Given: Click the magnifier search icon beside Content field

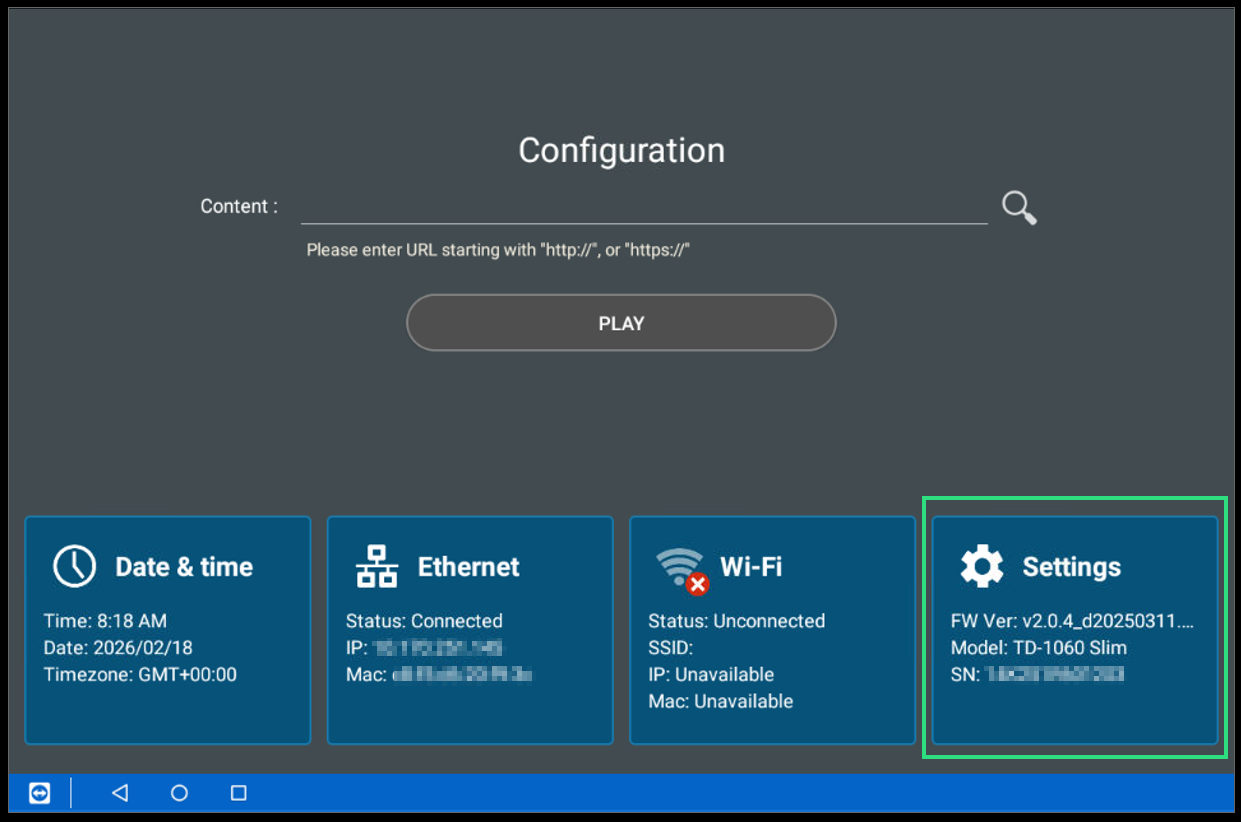Looking at the screenshot, I should (x=1019, y=208).
